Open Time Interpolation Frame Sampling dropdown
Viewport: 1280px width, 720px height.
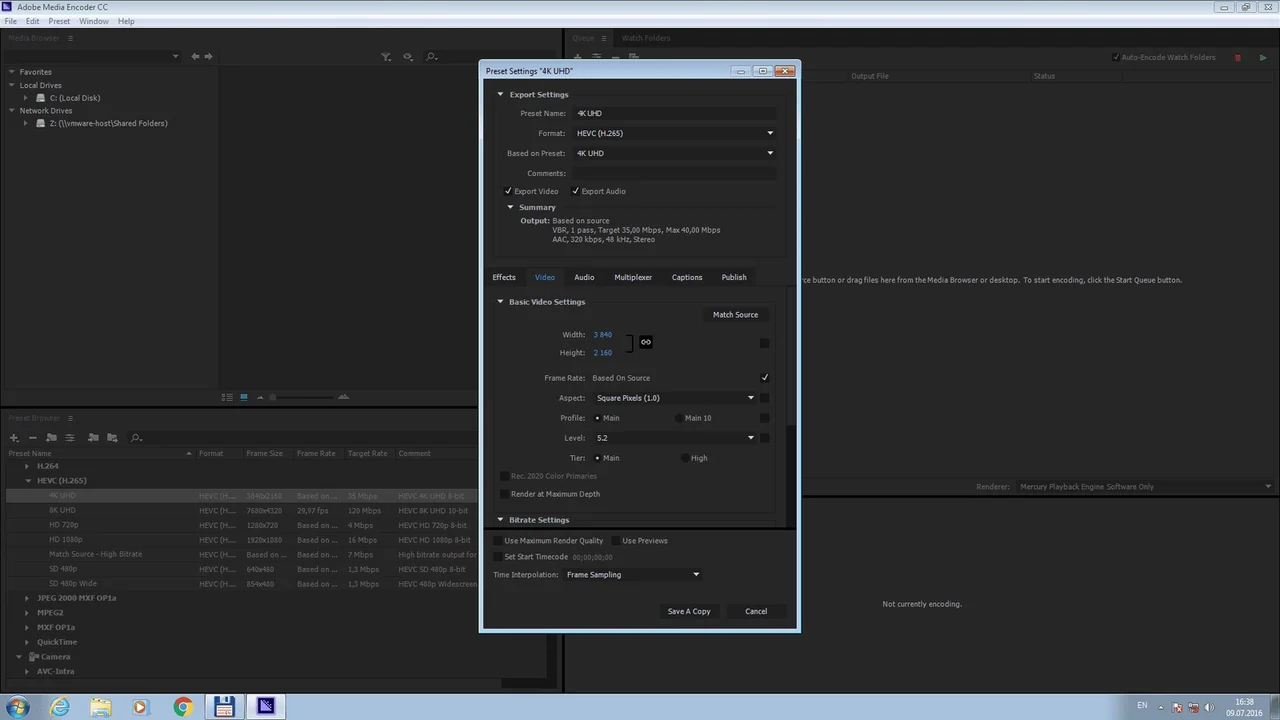tap(633, 575)
